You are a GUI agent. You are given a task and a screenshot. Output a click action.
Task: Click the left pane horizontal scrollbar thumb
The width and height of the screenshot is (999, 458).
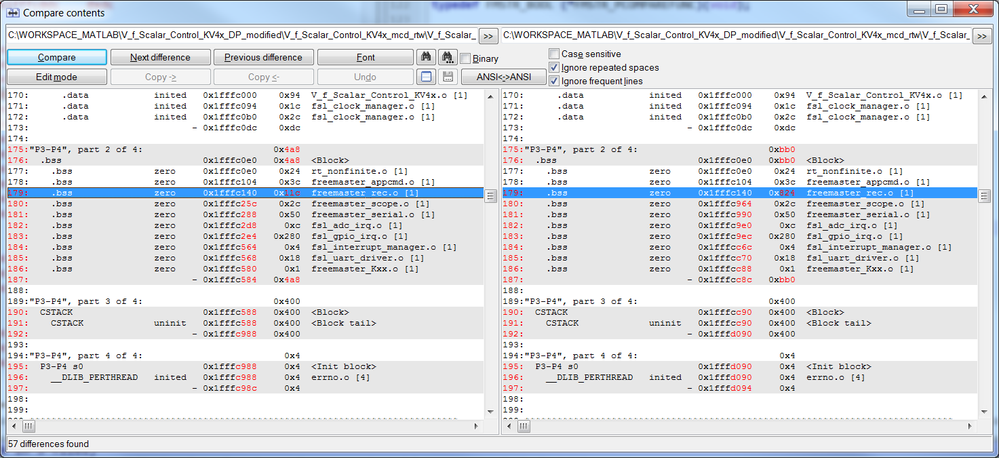[29, 426]
